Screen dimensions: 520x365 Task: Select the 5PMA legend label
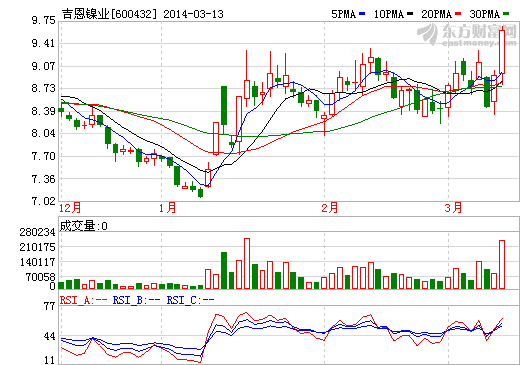click(344, 14)
